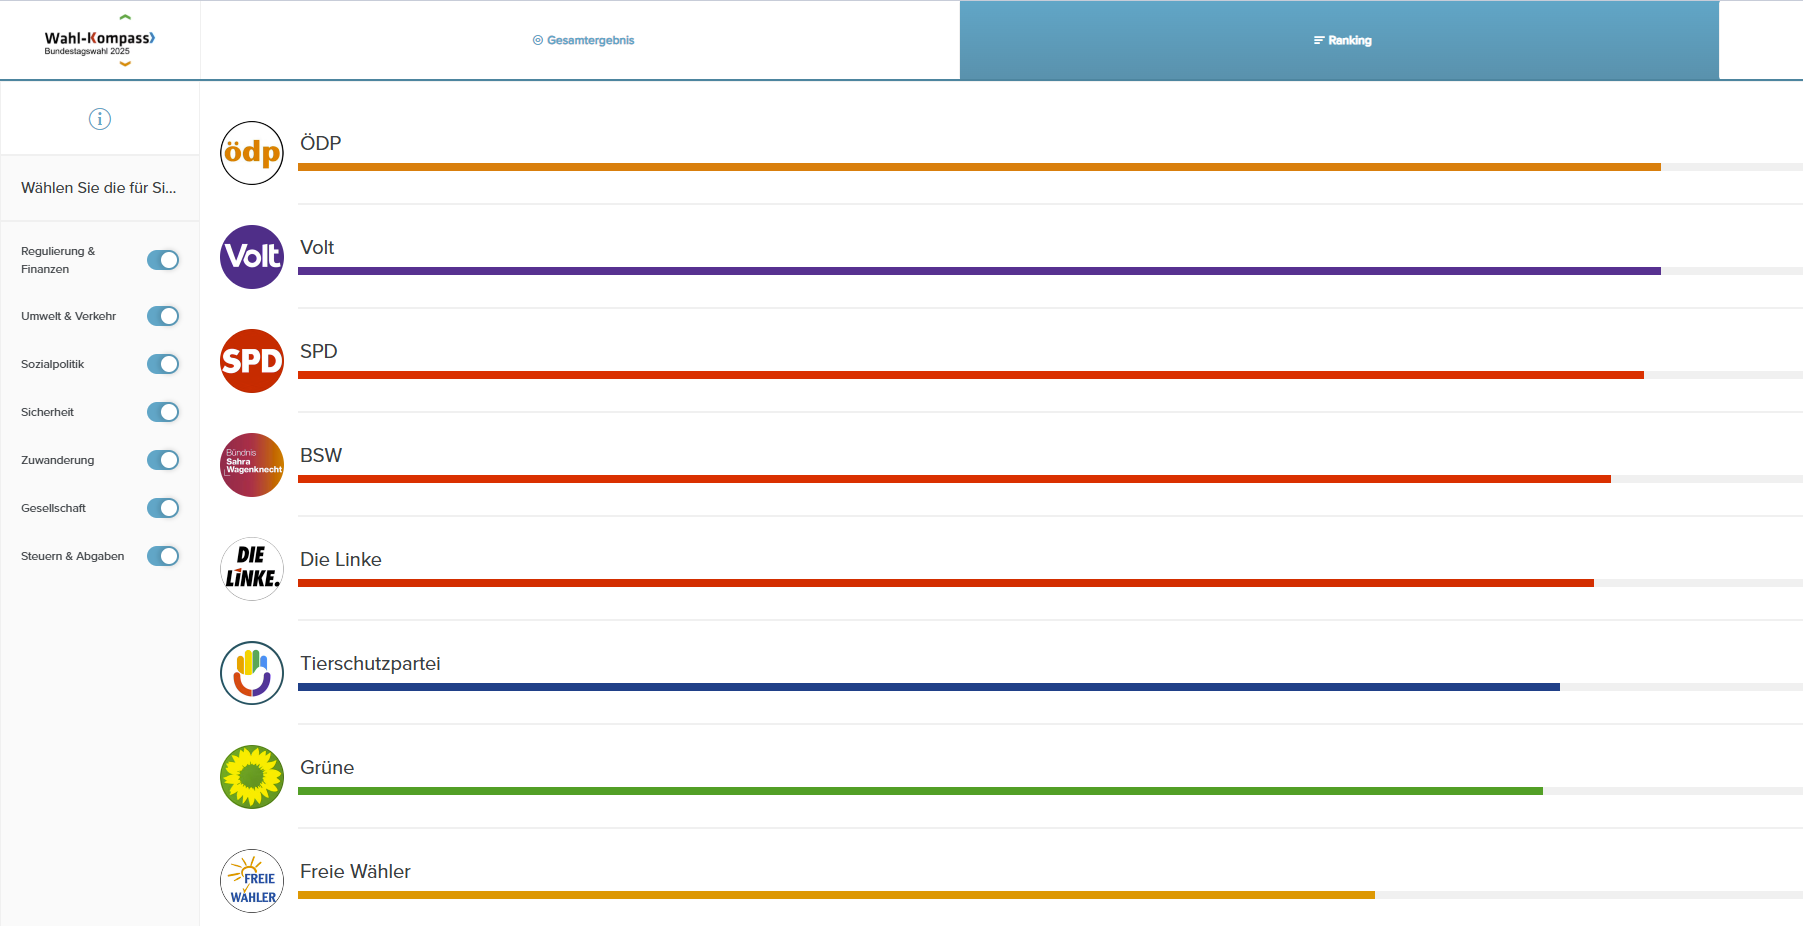Toggle Regulierung & Finanzen switch
1803x926 pixels.
tap(163, 260)
